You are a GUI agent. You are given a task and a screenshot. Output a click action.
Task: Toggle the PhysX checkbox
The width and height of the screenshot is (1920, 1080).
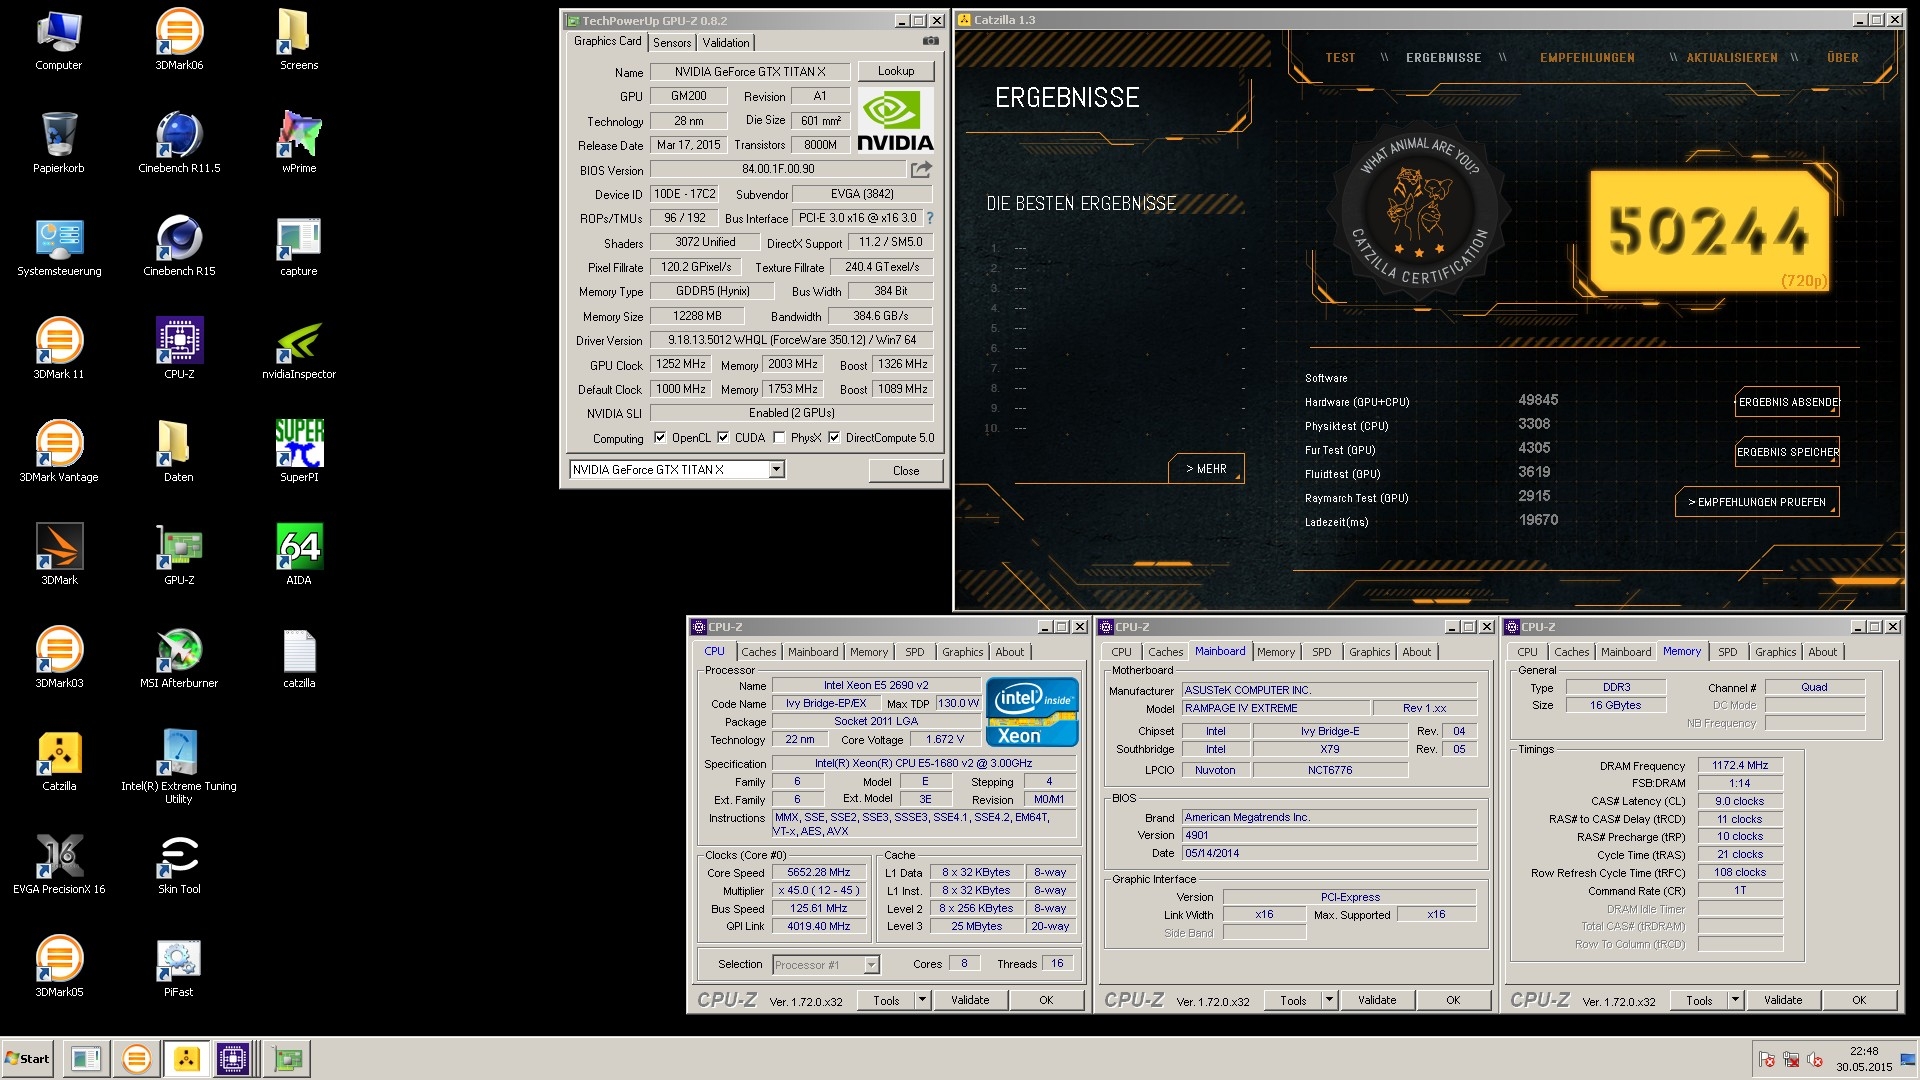(x=779, y=437)
